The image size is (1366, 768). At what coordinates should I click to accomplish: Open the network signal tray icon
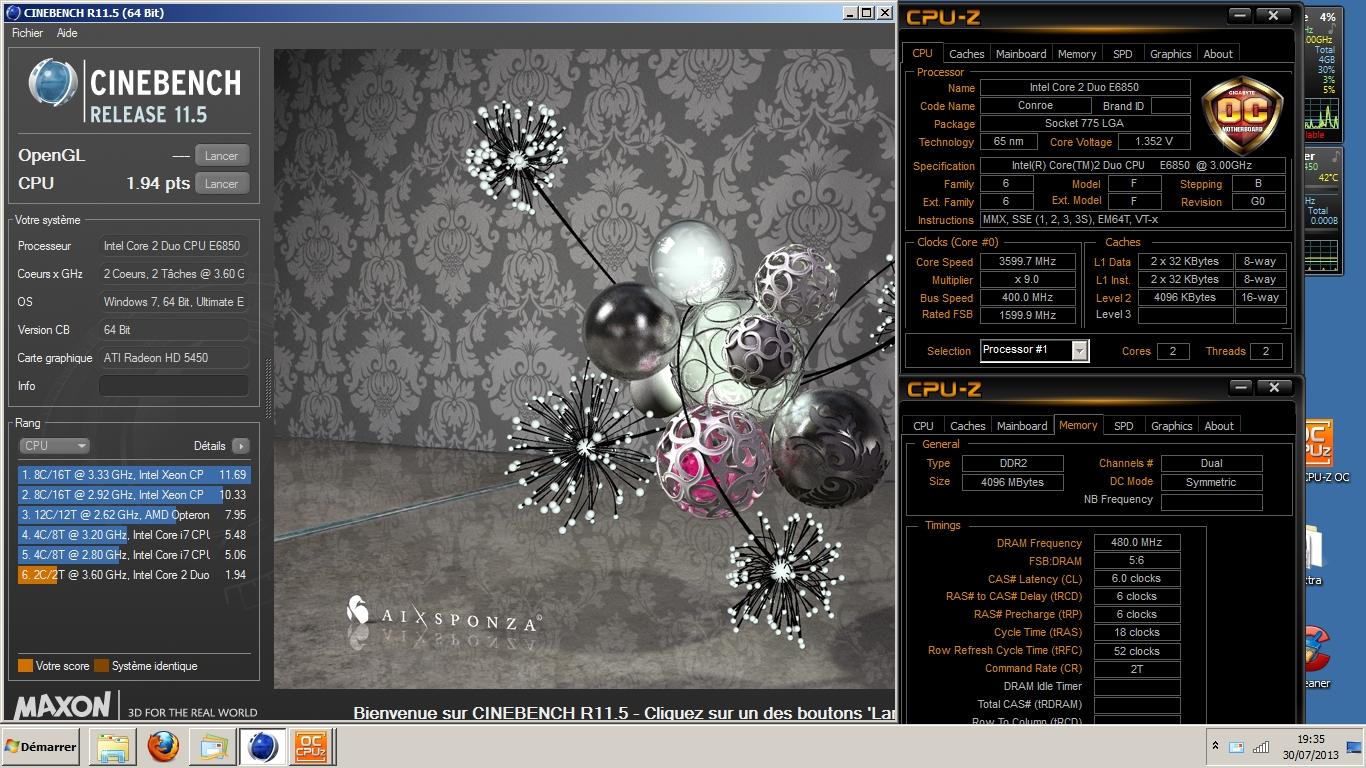[1262, 747]
